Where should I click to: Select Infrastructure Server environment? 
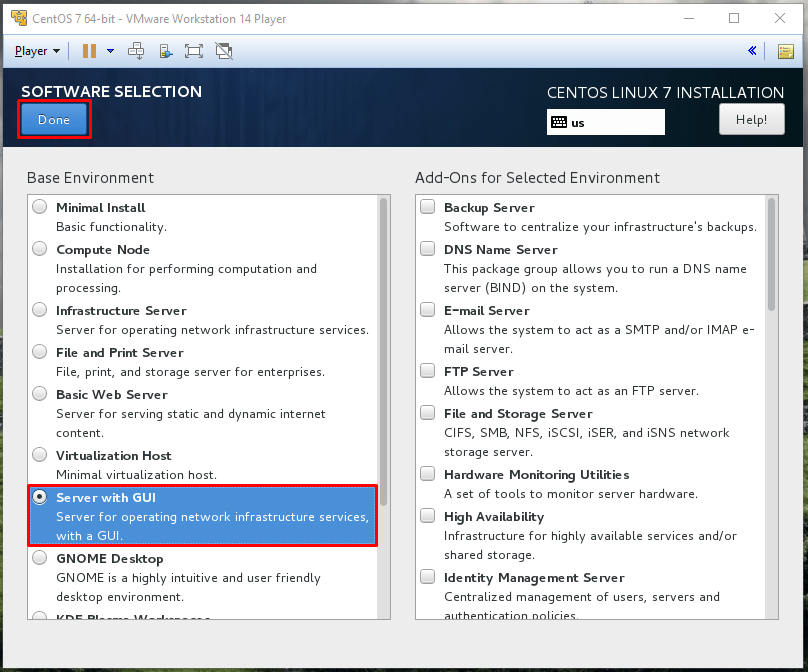(x=40, y=310)
